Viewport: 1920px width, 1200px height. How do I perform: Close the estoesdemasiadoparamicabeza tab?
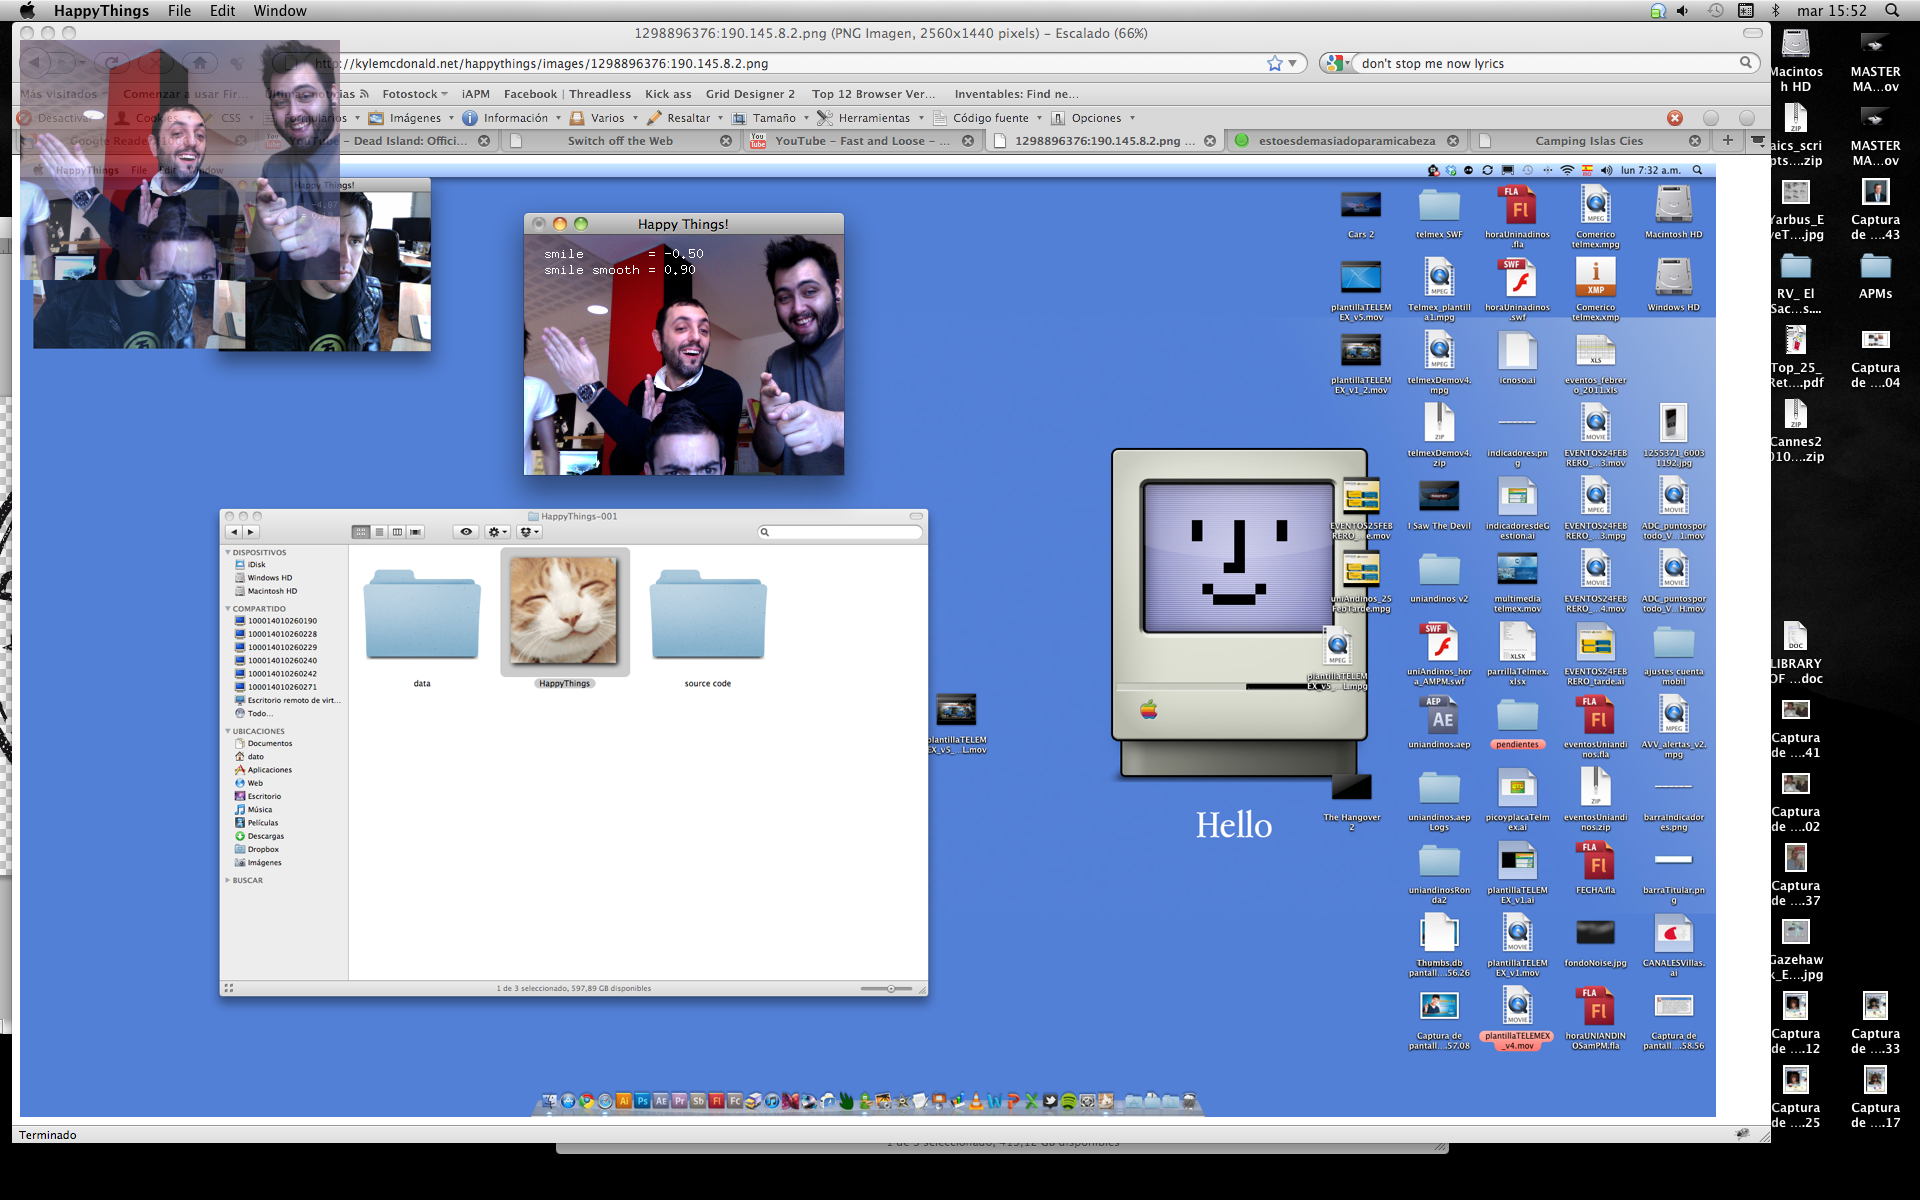pyautogui.click(x=1452, y=141)
